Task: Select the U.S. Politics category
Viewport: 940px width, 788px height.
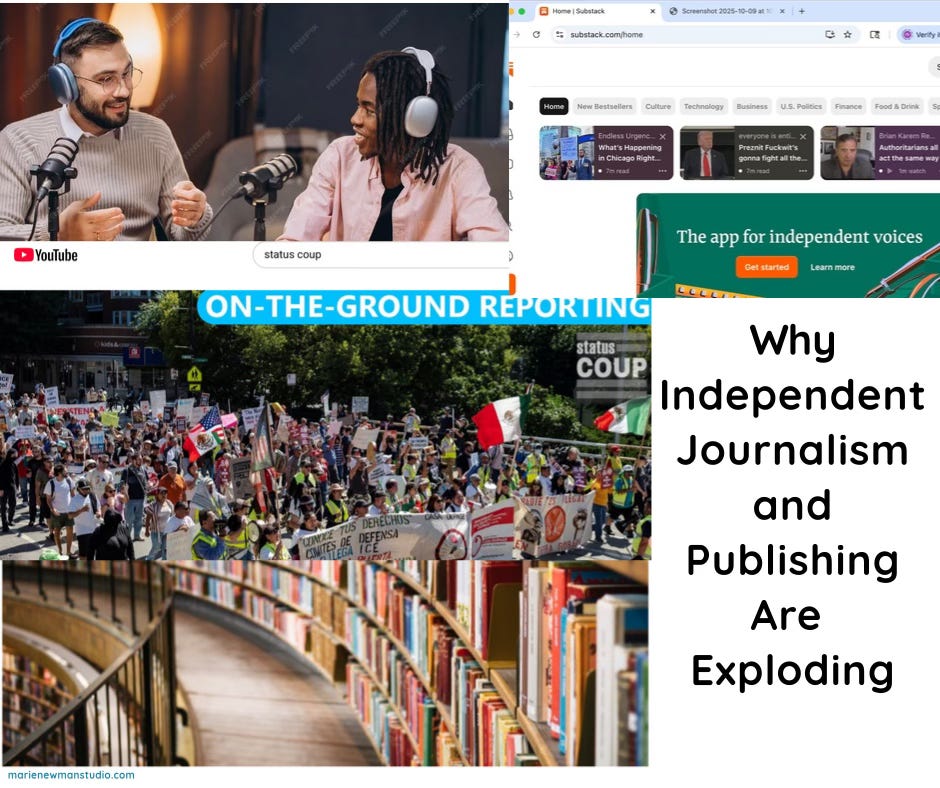Action: pos(801,106)
